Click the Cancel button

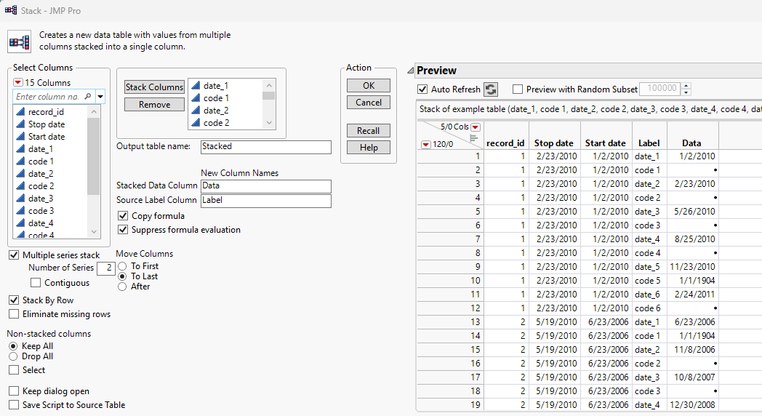368,103
